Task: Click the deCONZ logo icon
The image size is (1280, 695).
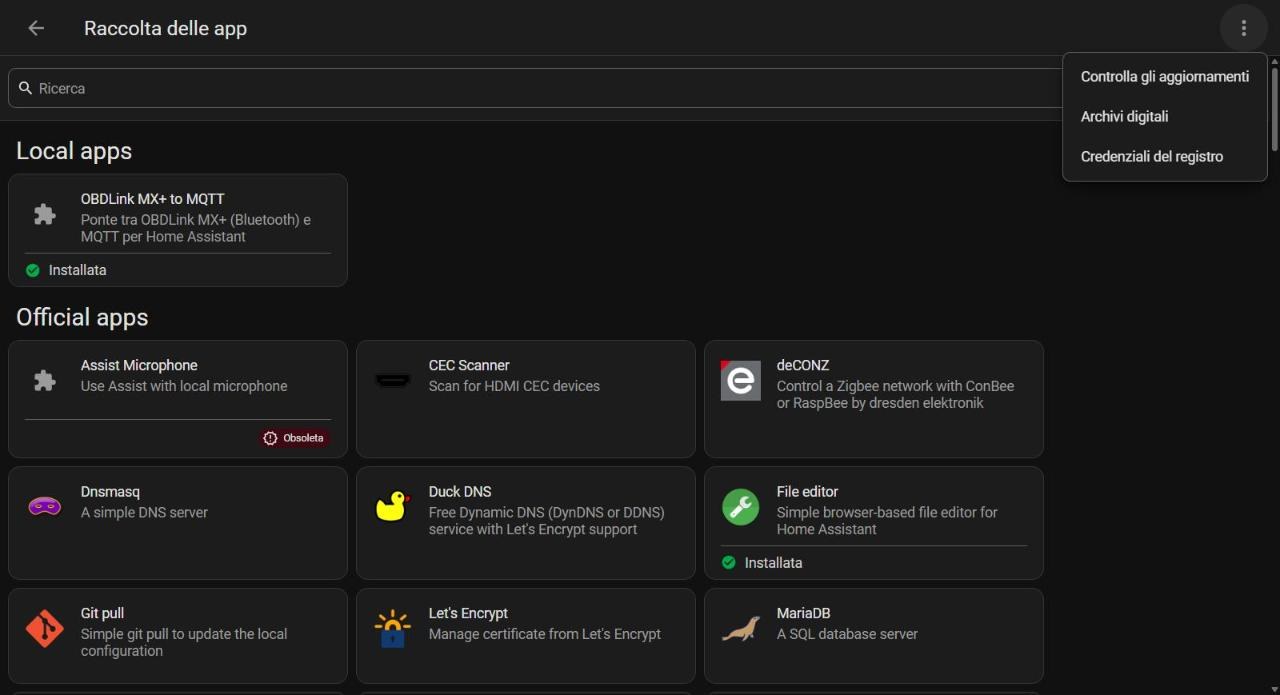Action: click(x=741, y=381)
